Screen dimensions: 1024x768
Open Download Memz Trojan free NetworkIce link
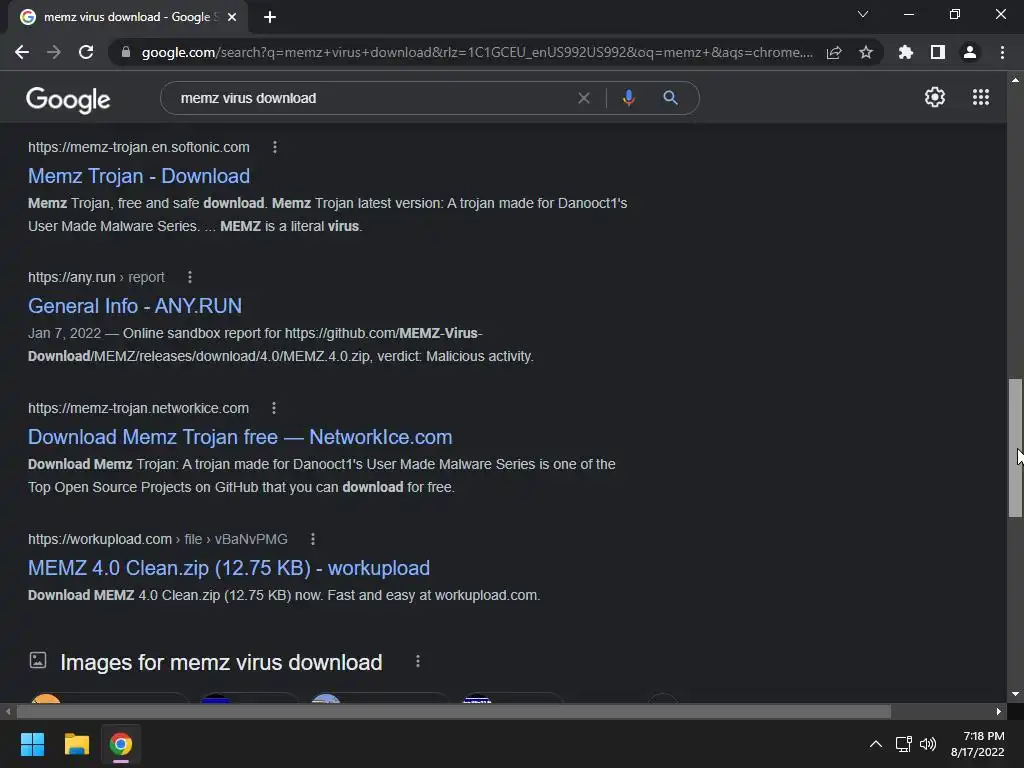coord(240,437)
